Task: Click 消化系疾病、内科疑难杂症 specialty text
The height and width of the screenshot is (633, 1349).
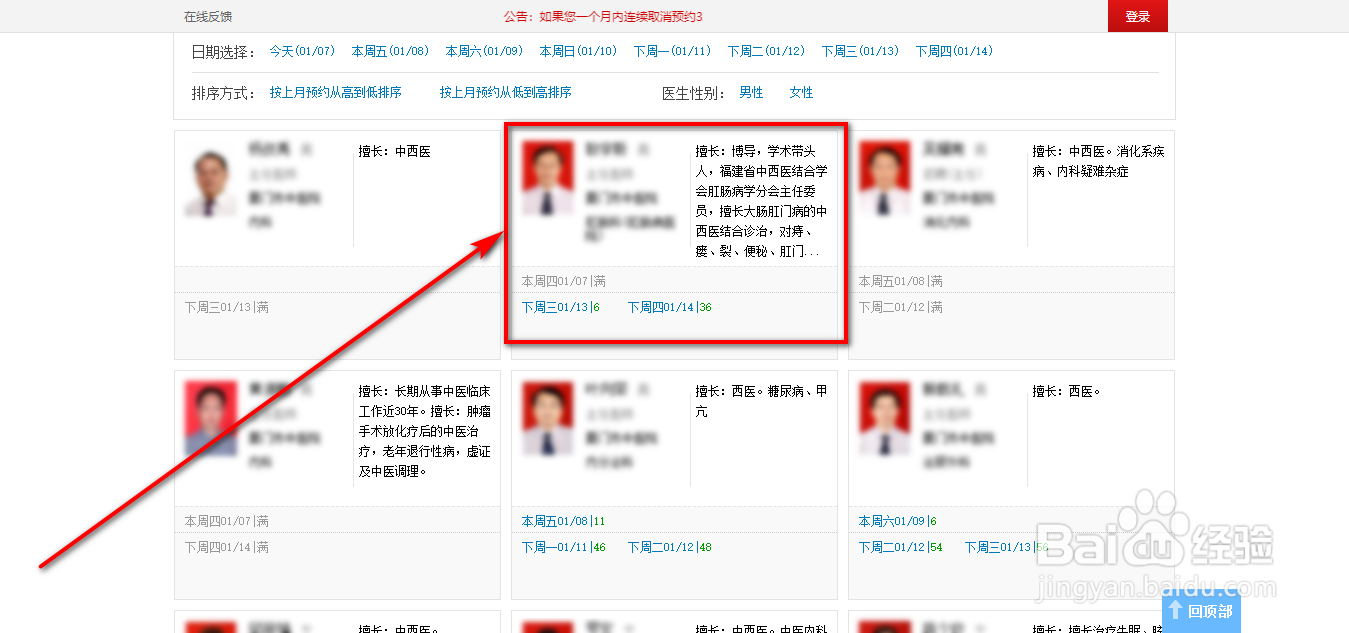Action: coord(1099,162)
